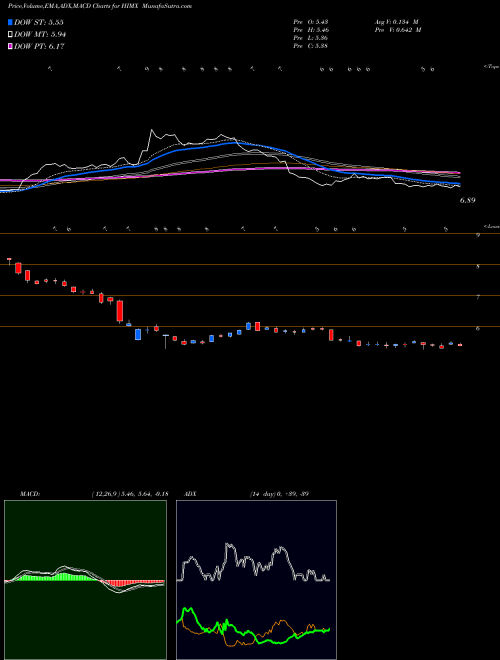Click the ADX (14 day) values text
The image size is (500, 660).
pyautogui.click(x=279, y=494)
